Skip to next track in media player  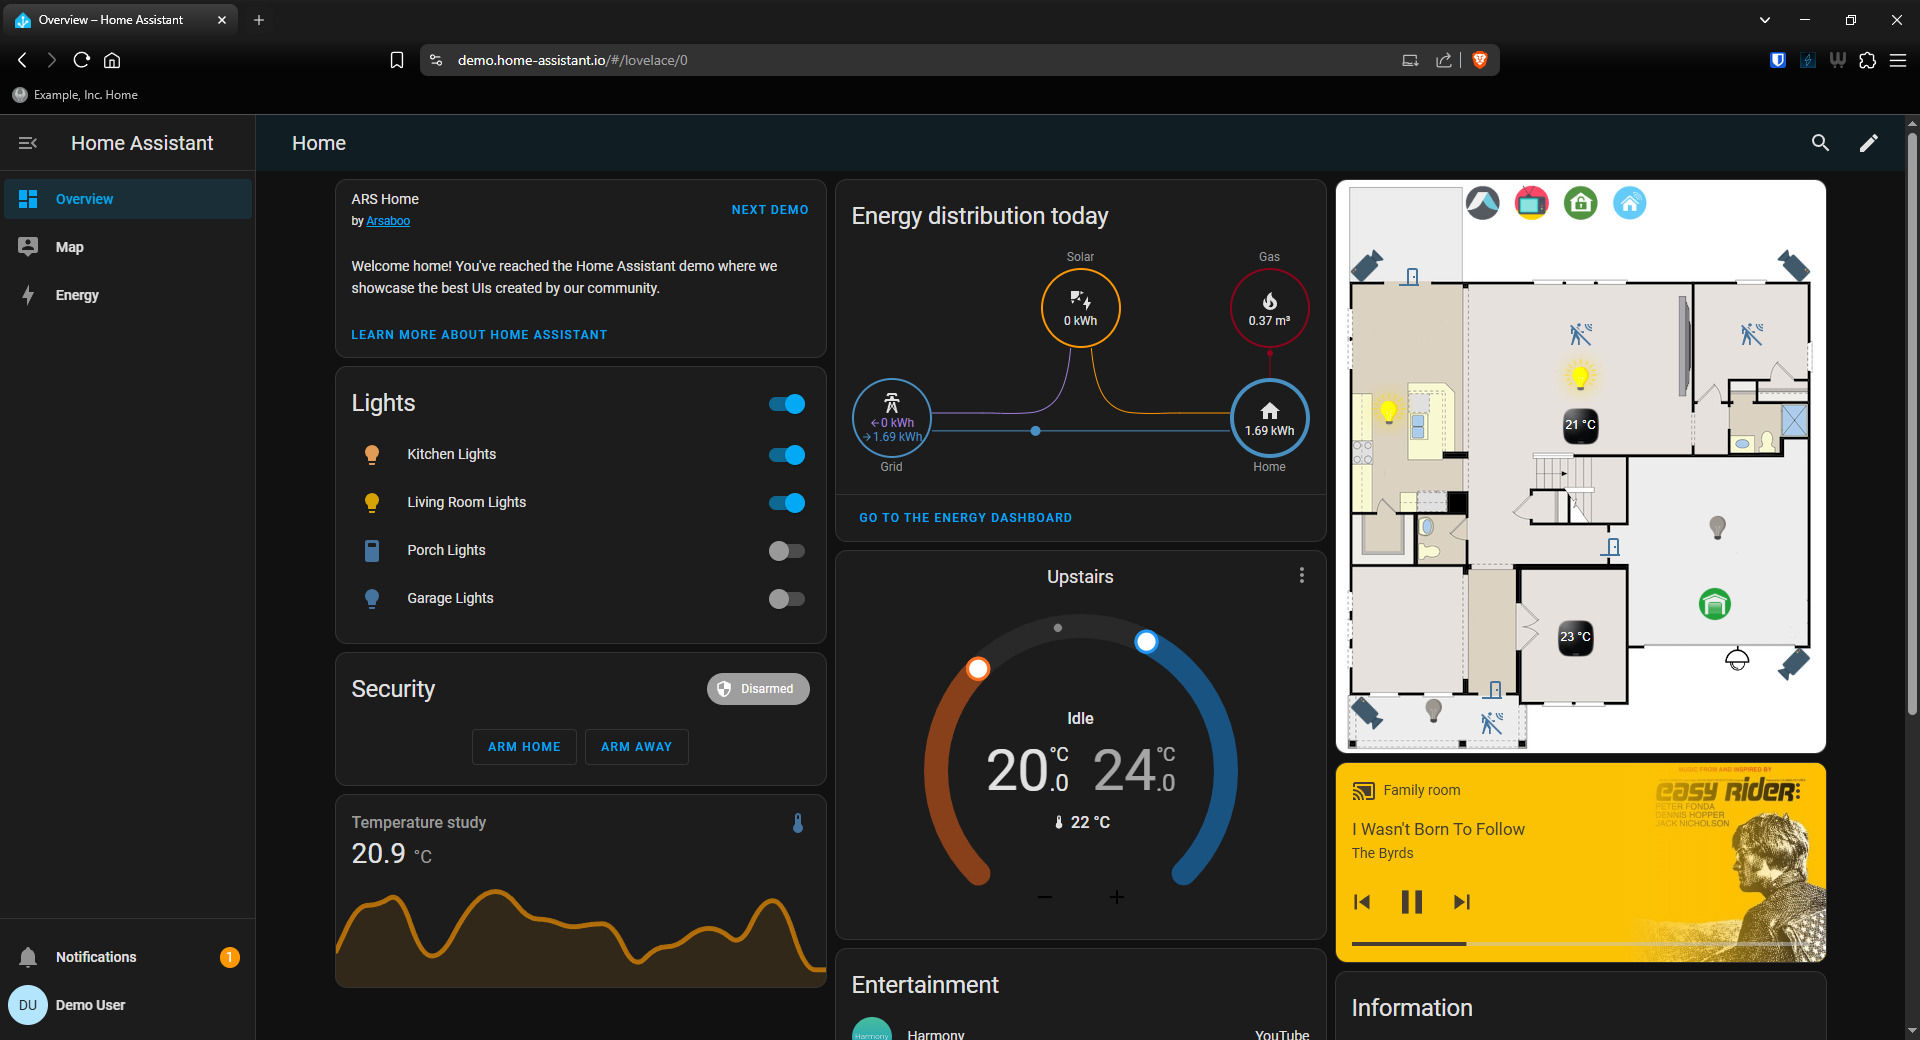pos(1461,902)
